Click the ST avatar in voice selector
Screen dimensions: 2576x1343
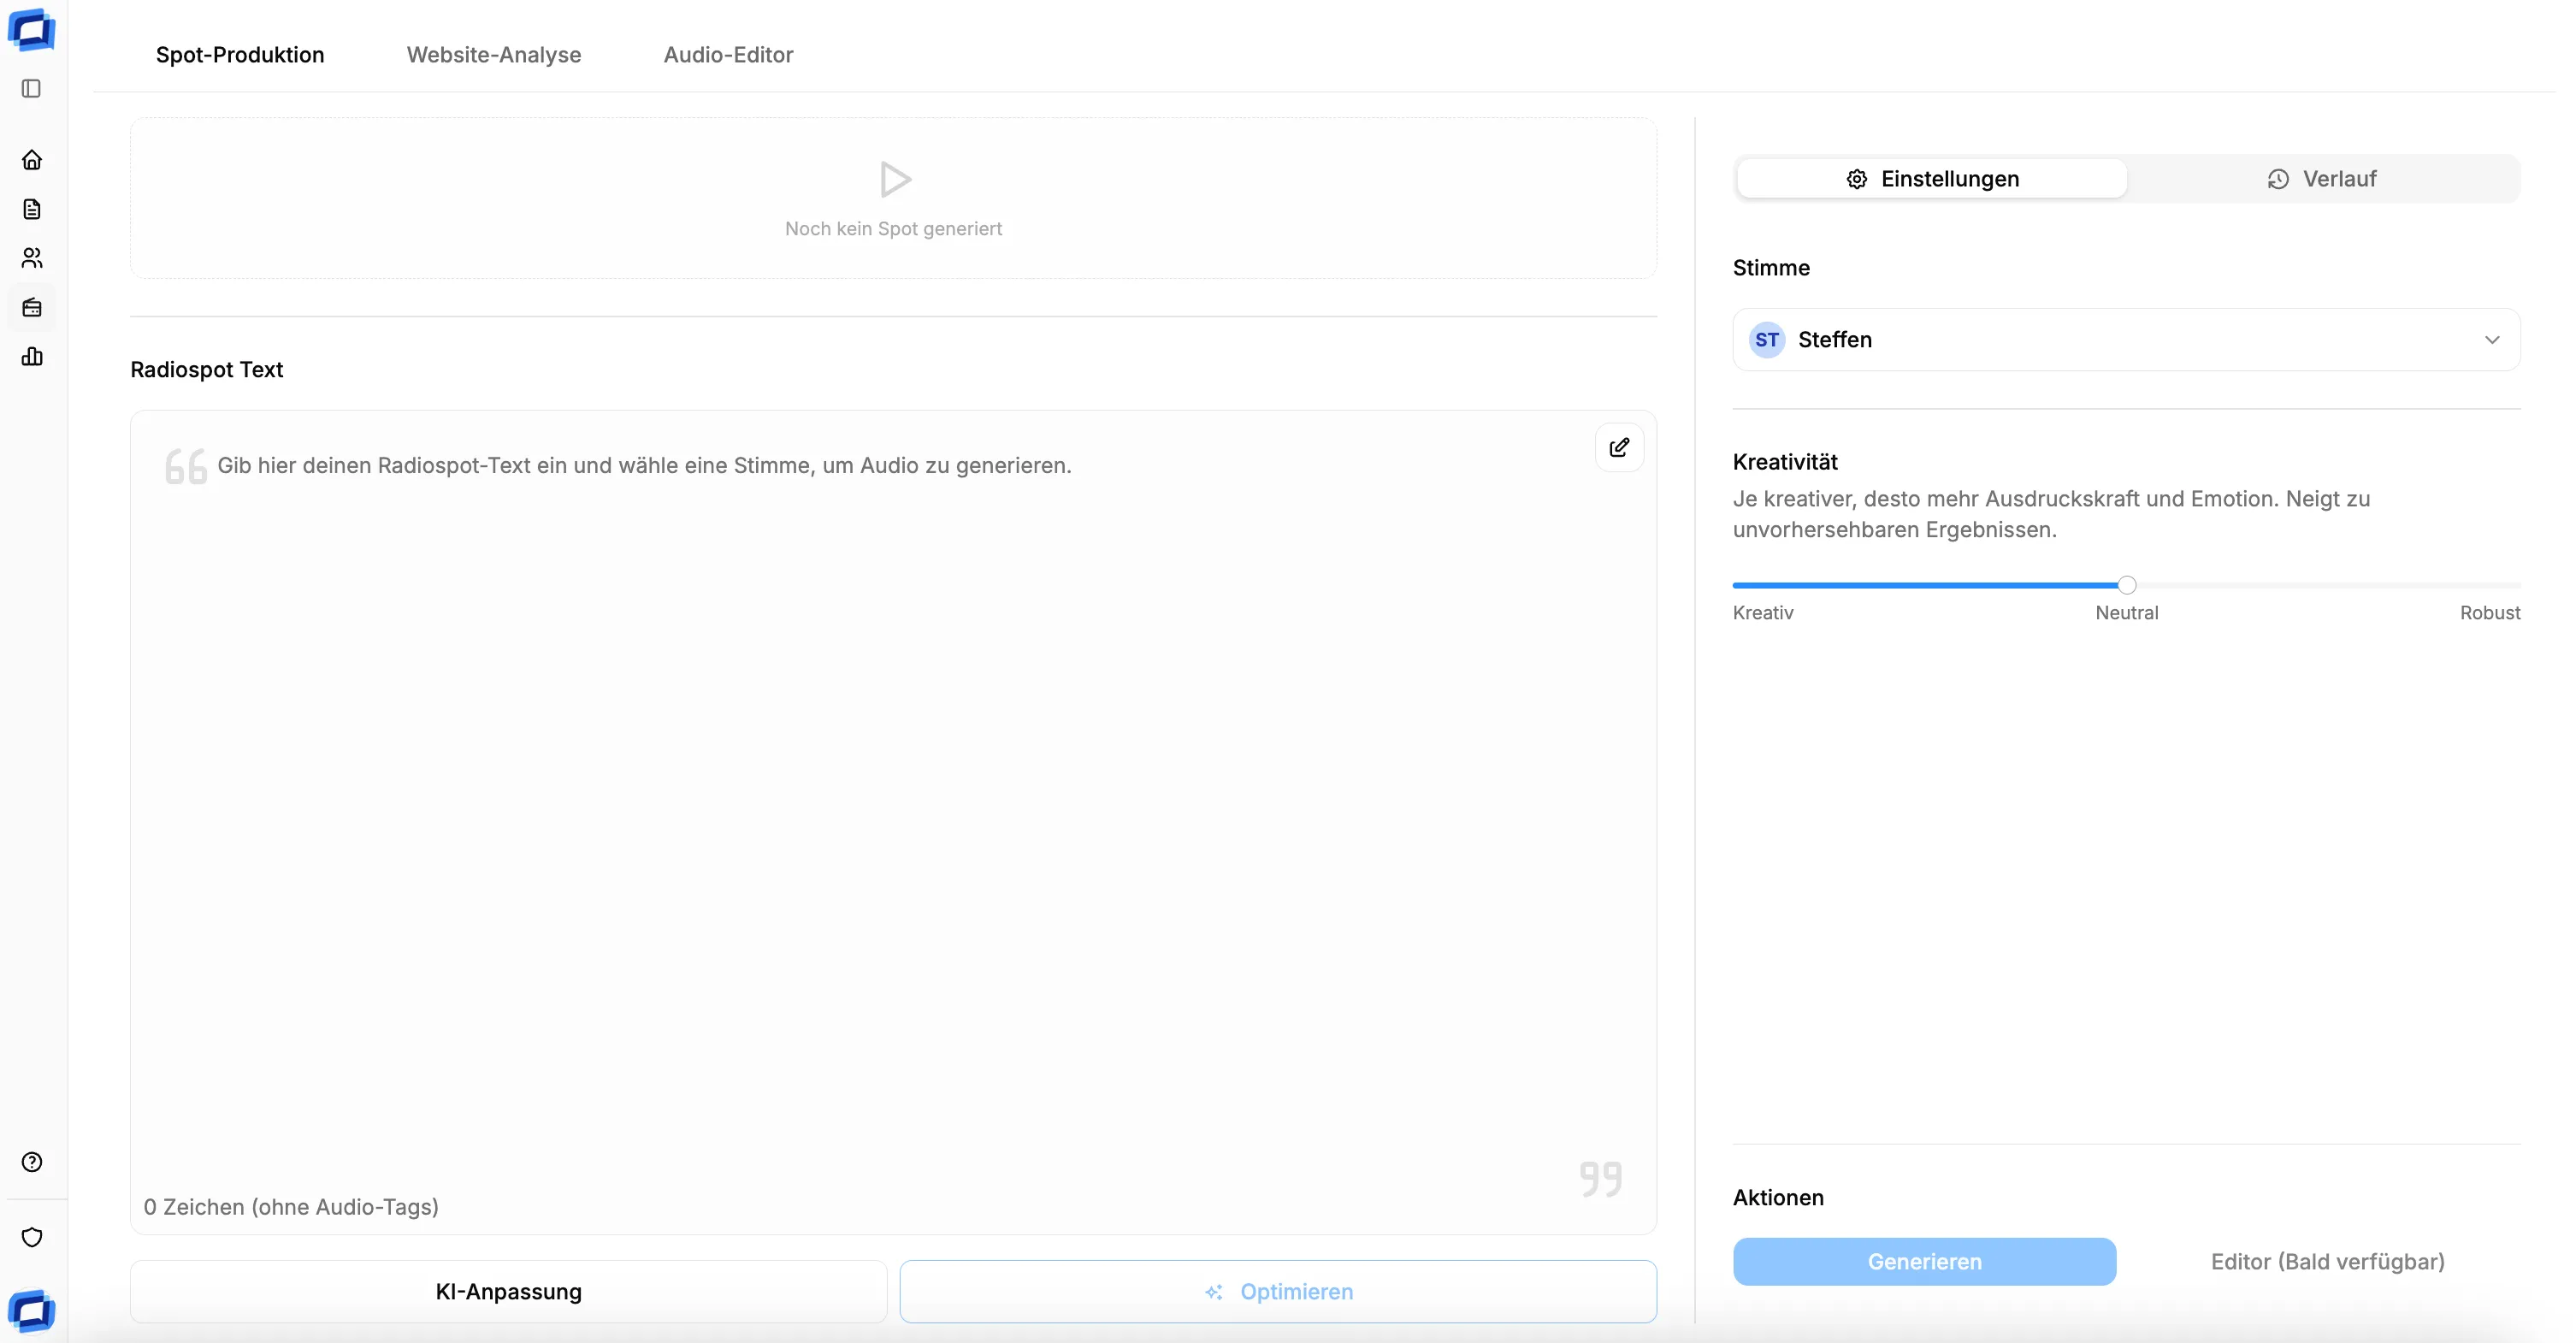point(1767,340)
